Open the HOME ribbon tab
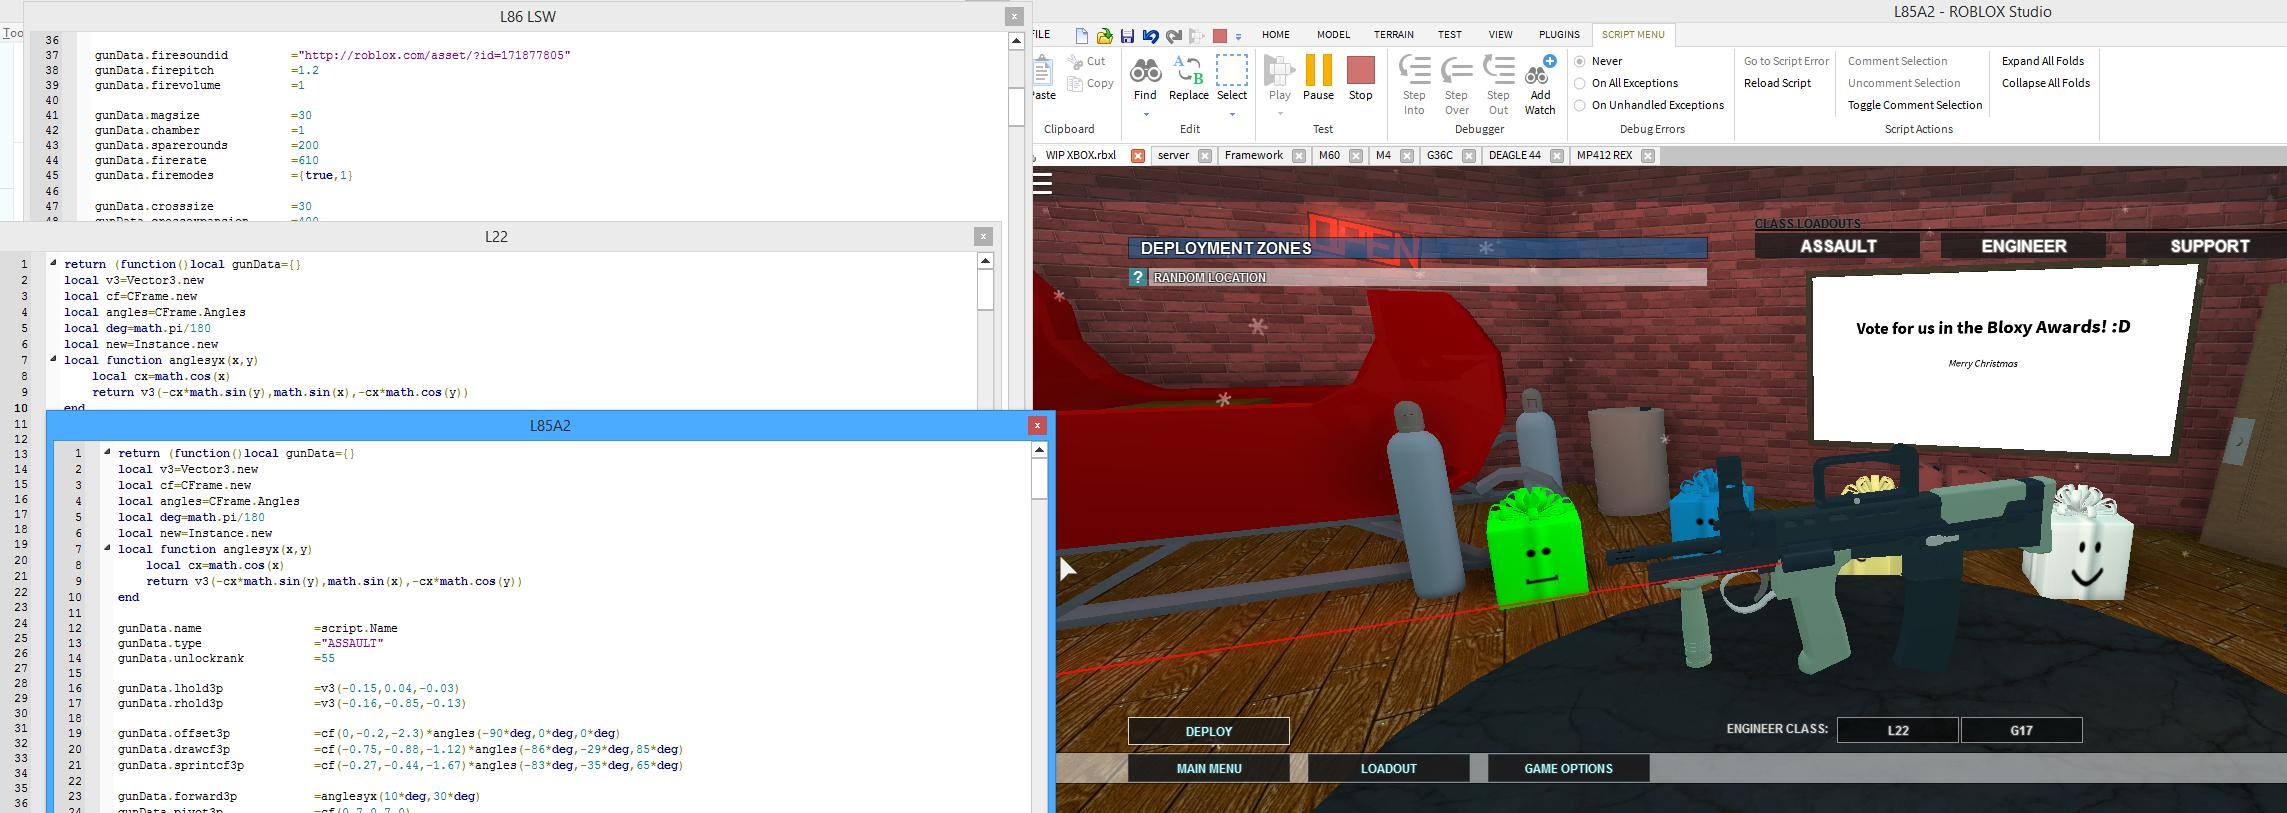2287x813 pixels. click(1275, 35)
